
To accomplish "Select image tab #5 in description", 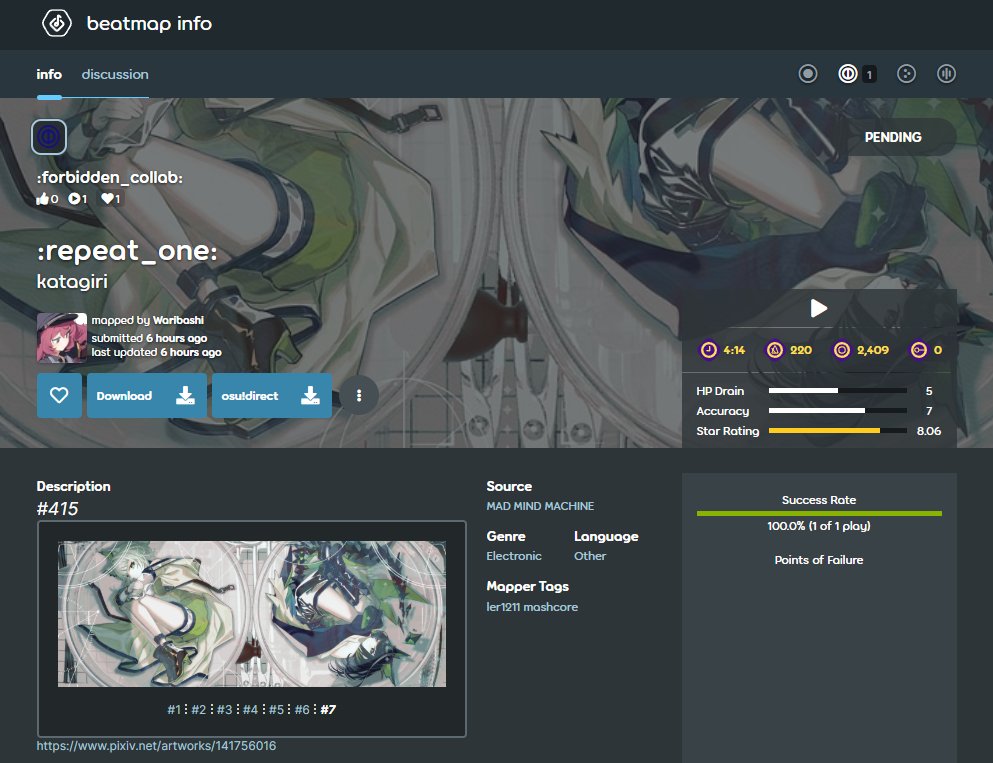I will tap(276, 709).
